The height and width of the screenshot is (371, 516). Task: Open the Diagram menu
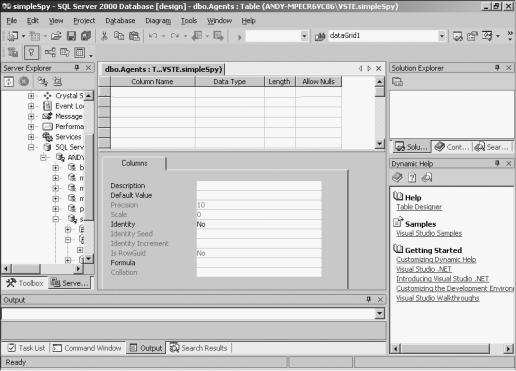(158, 21)
